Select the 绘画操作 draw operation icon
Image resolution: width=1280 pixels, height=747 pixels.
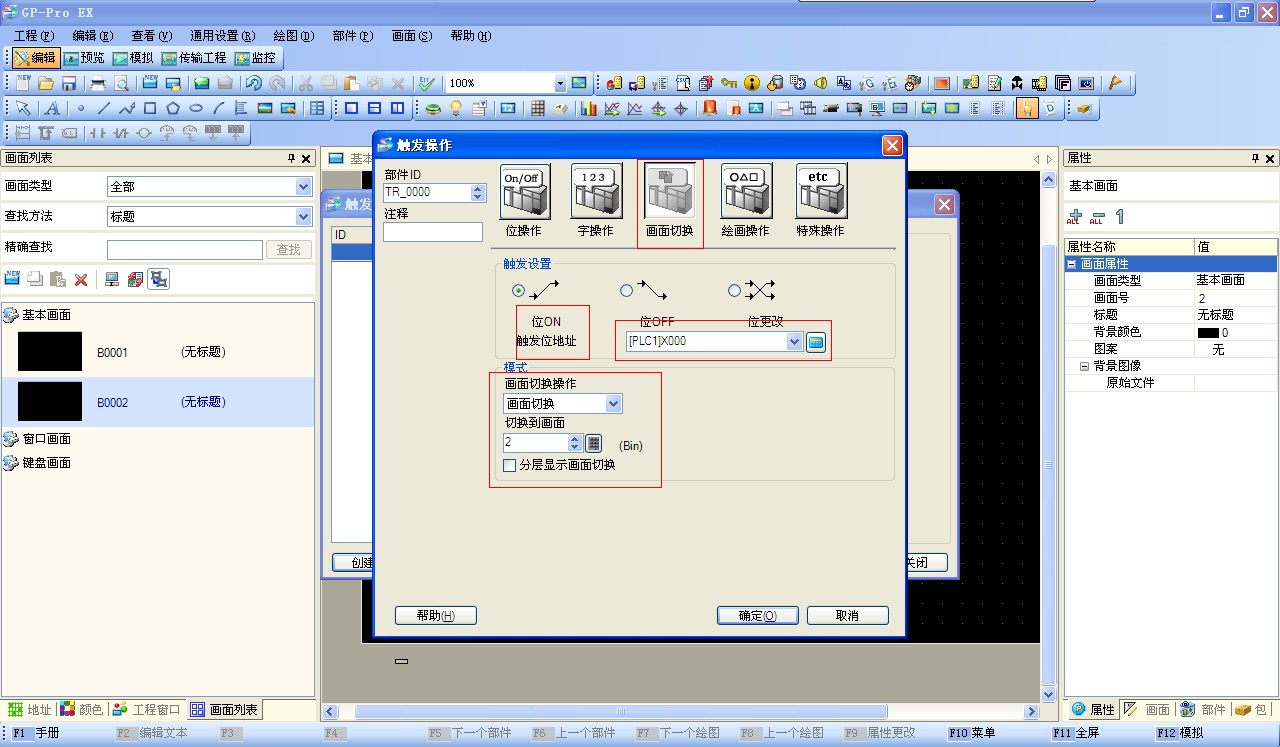[746, 192]
